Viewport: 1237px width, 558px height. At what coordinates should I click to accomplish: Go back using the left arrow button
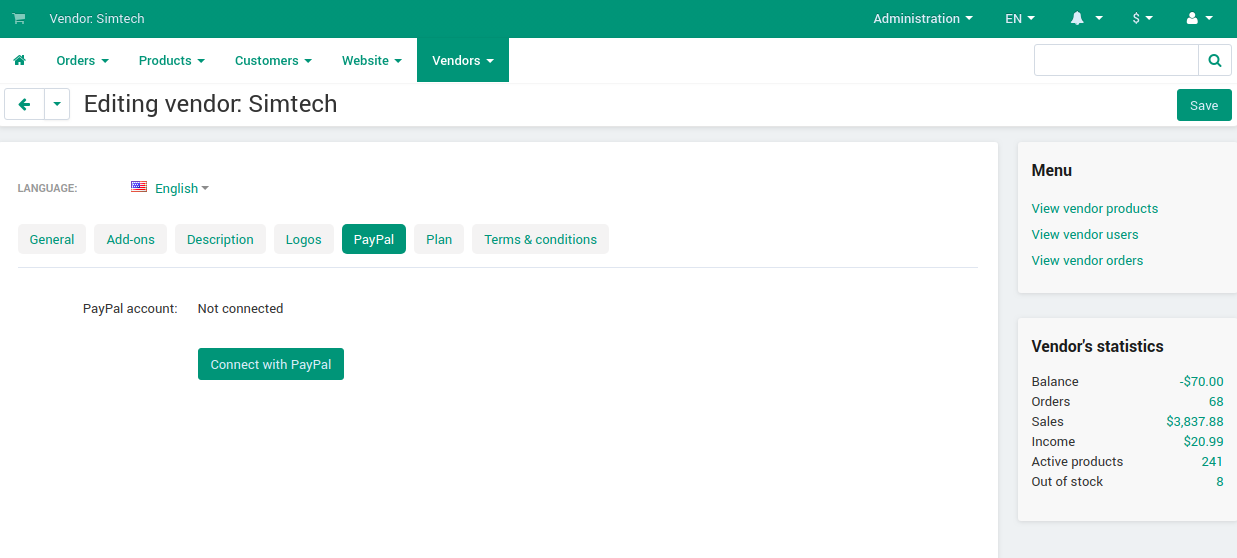(25, 104)
